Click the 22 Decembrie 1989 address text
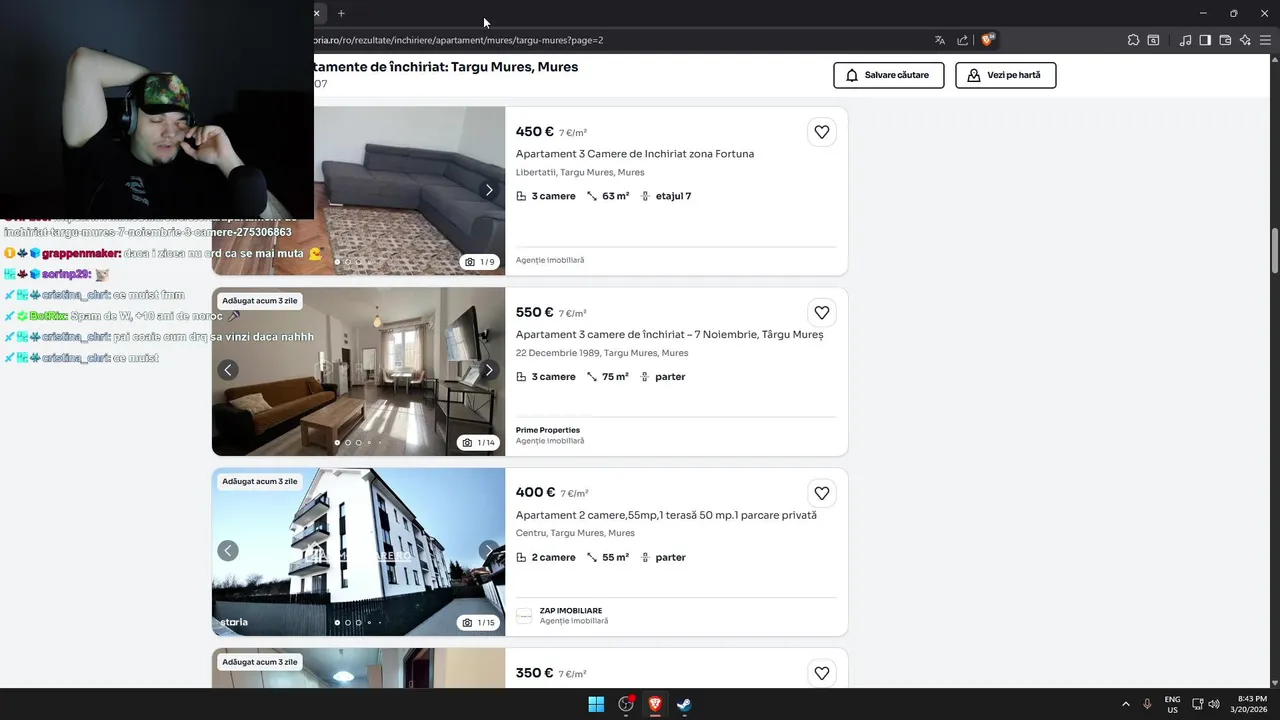 pos(602,353)
